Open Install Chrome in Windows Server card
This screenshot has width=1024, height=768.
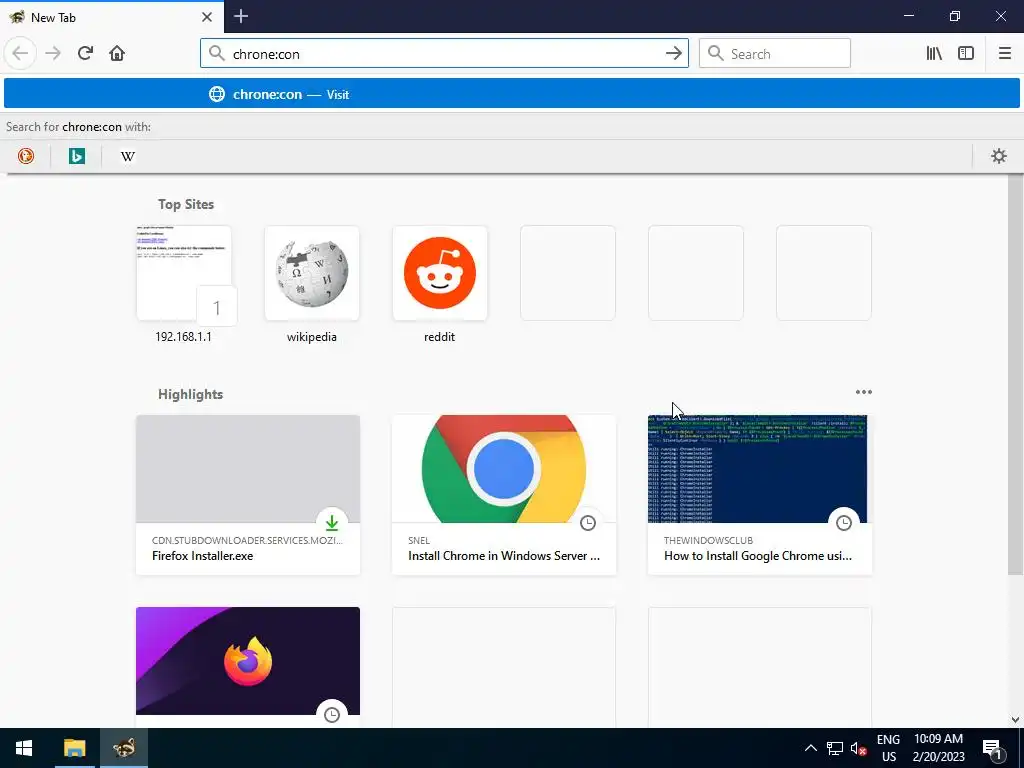[x=504, y=495]
